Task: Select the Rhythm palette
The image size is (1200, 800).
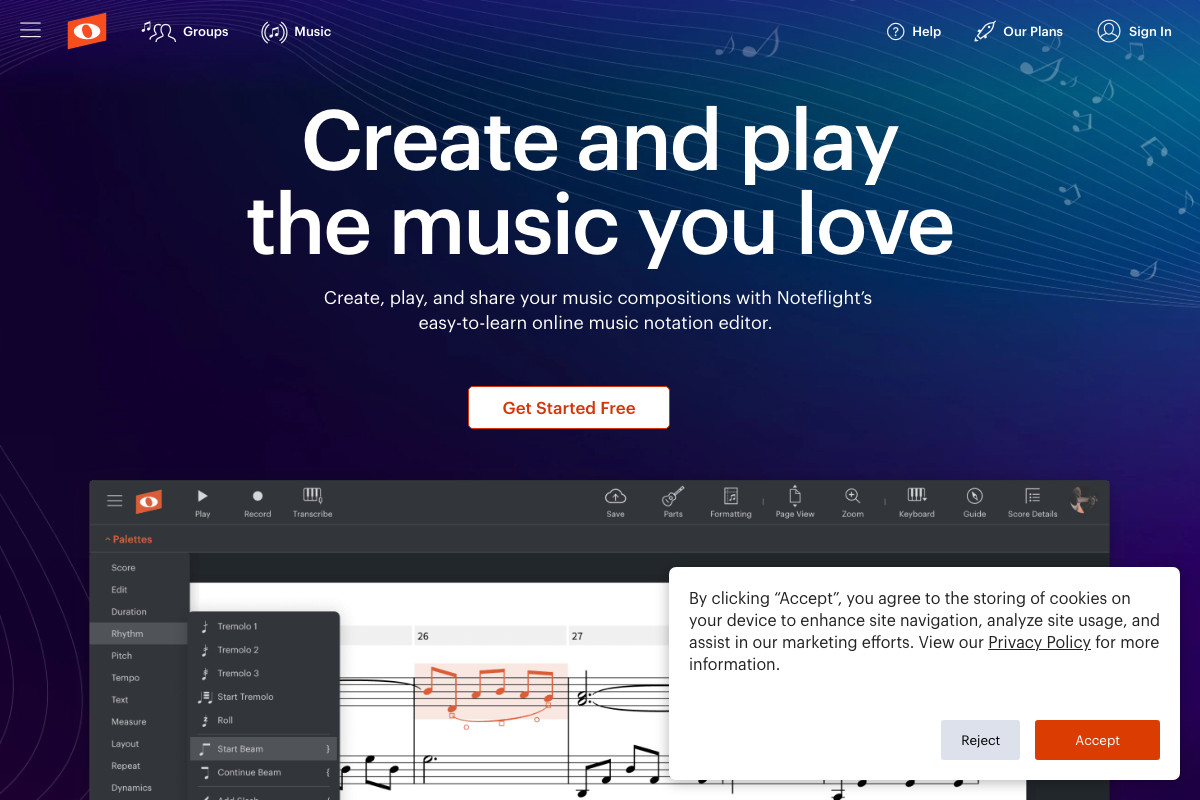Action: click(138, 633)
